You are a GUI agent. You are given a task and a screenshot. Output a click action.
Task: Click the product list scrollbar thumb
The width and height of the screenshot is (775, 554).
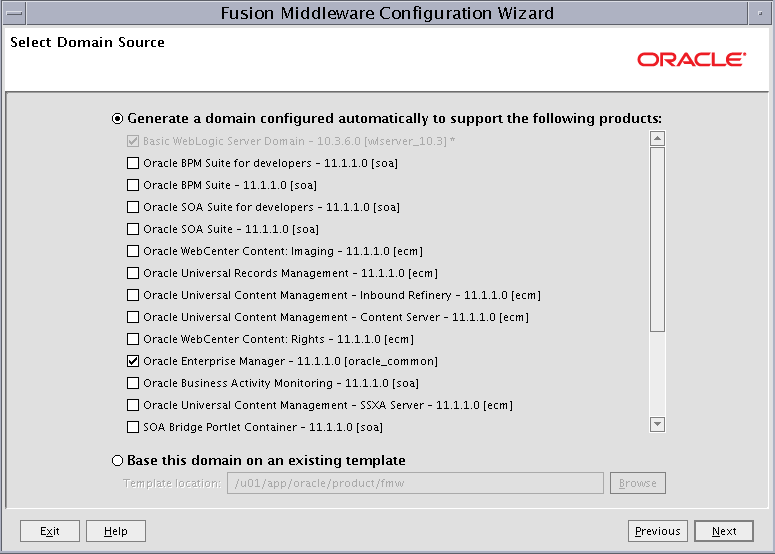[x=657, y=240]
